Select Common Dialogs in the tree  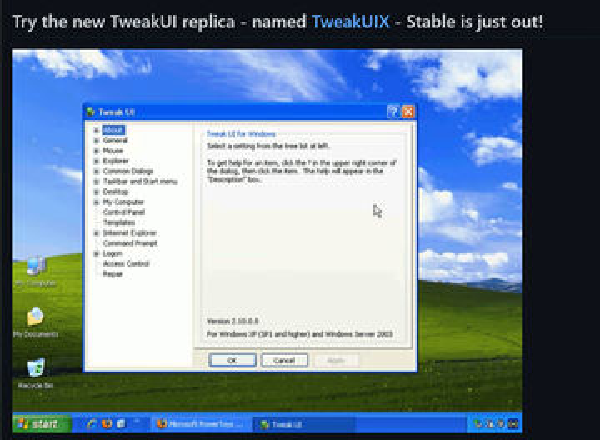[x=128, y=171]
